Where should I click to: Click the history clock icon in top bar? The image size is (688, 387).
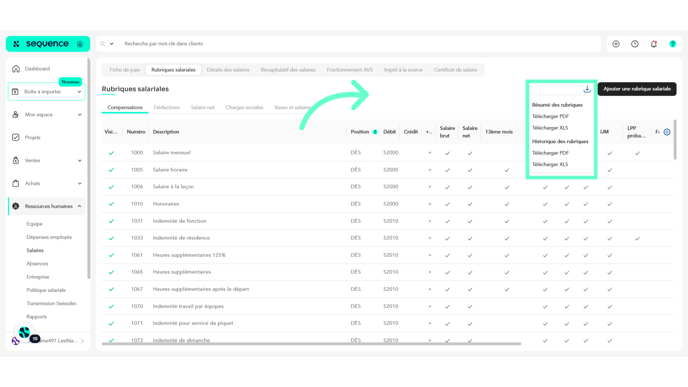point(635,44)
